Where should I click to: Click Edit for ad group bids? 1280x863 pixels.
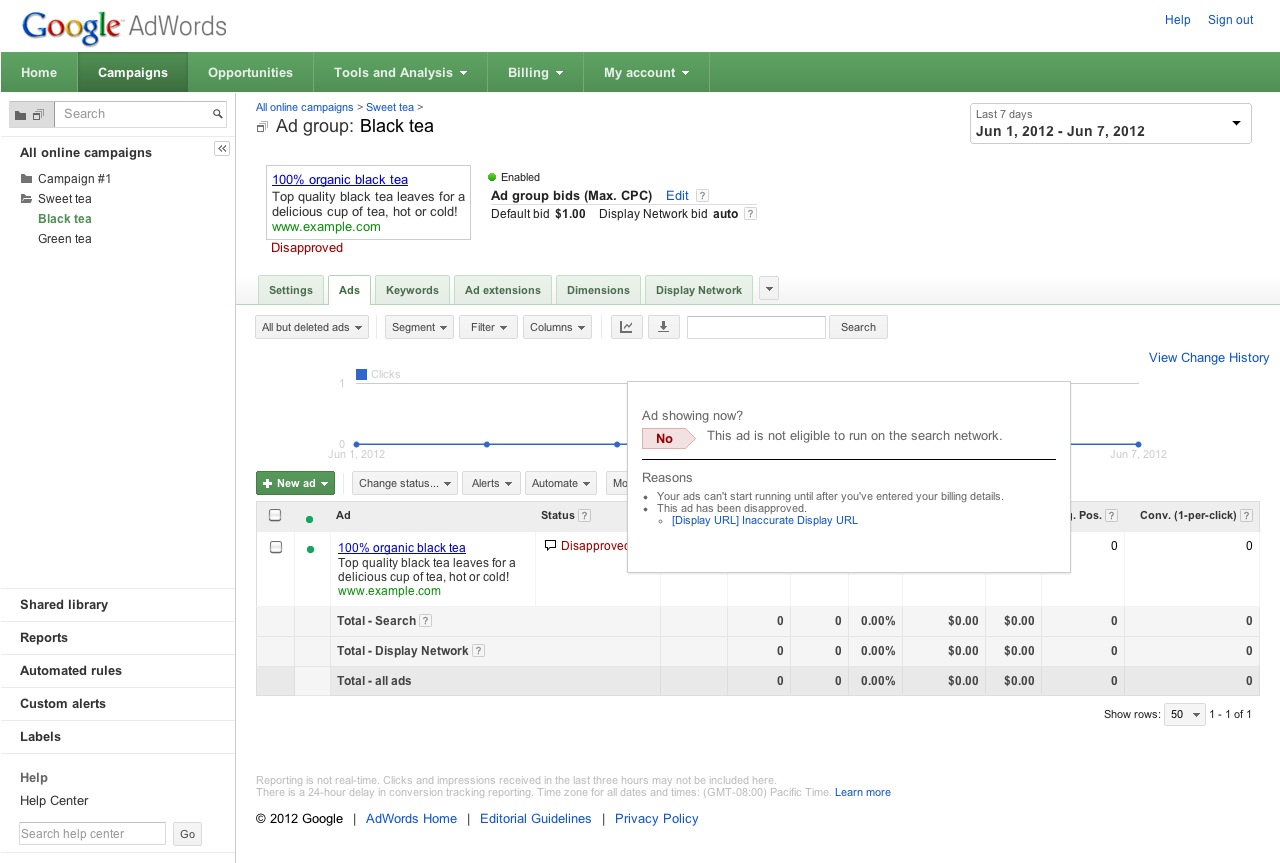(677, 196)
